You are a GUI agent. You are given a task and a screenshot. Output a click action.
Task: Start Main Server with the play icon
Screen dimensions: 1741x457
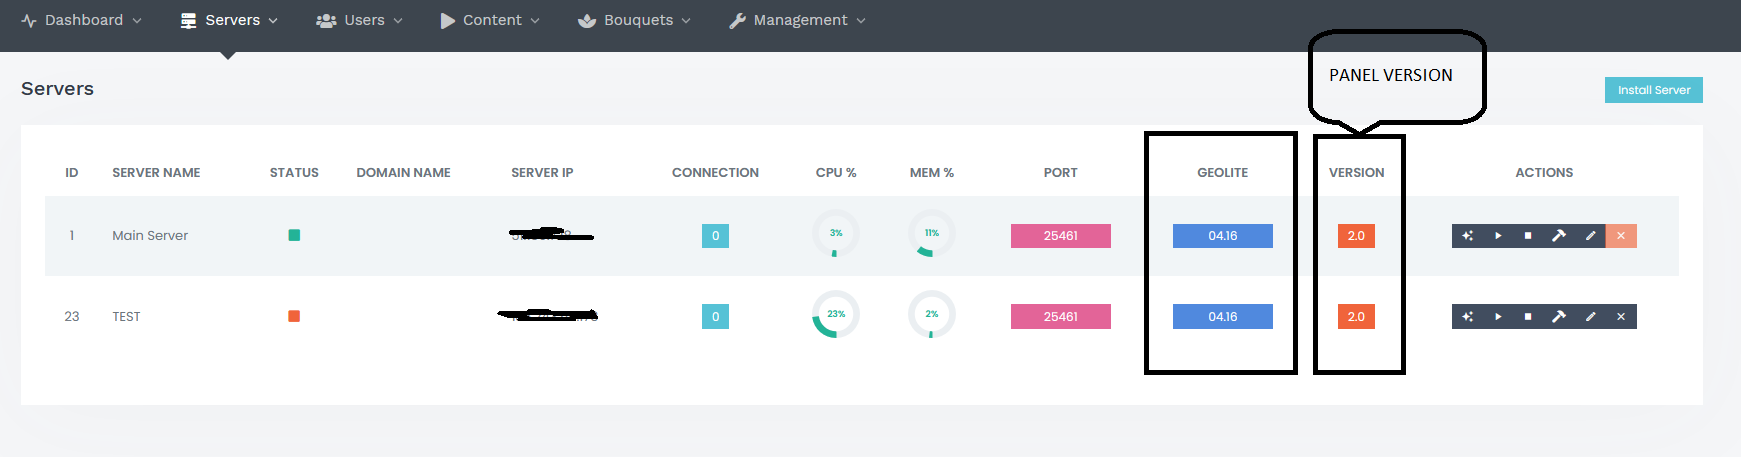pos(1498,236)
